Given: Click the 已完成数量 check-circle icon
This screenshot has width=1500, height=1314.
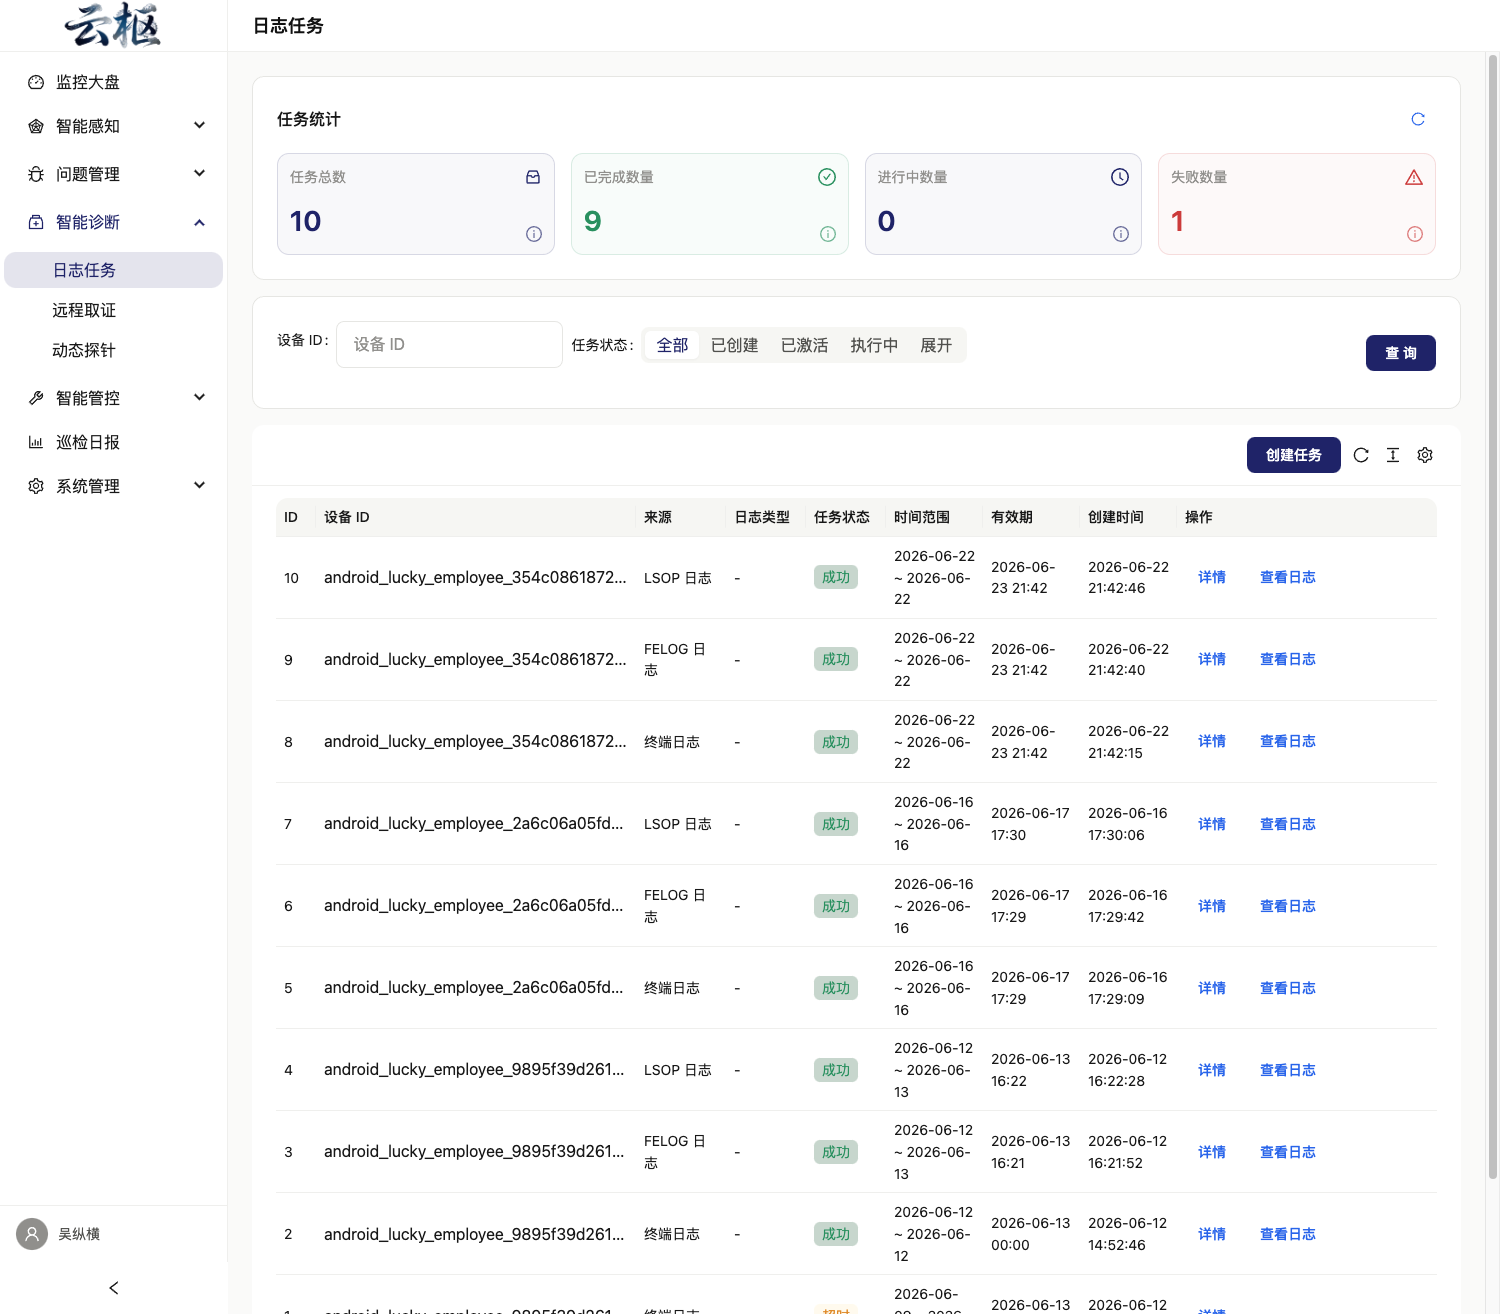Looking at the screenshot, I should [827, 177].
